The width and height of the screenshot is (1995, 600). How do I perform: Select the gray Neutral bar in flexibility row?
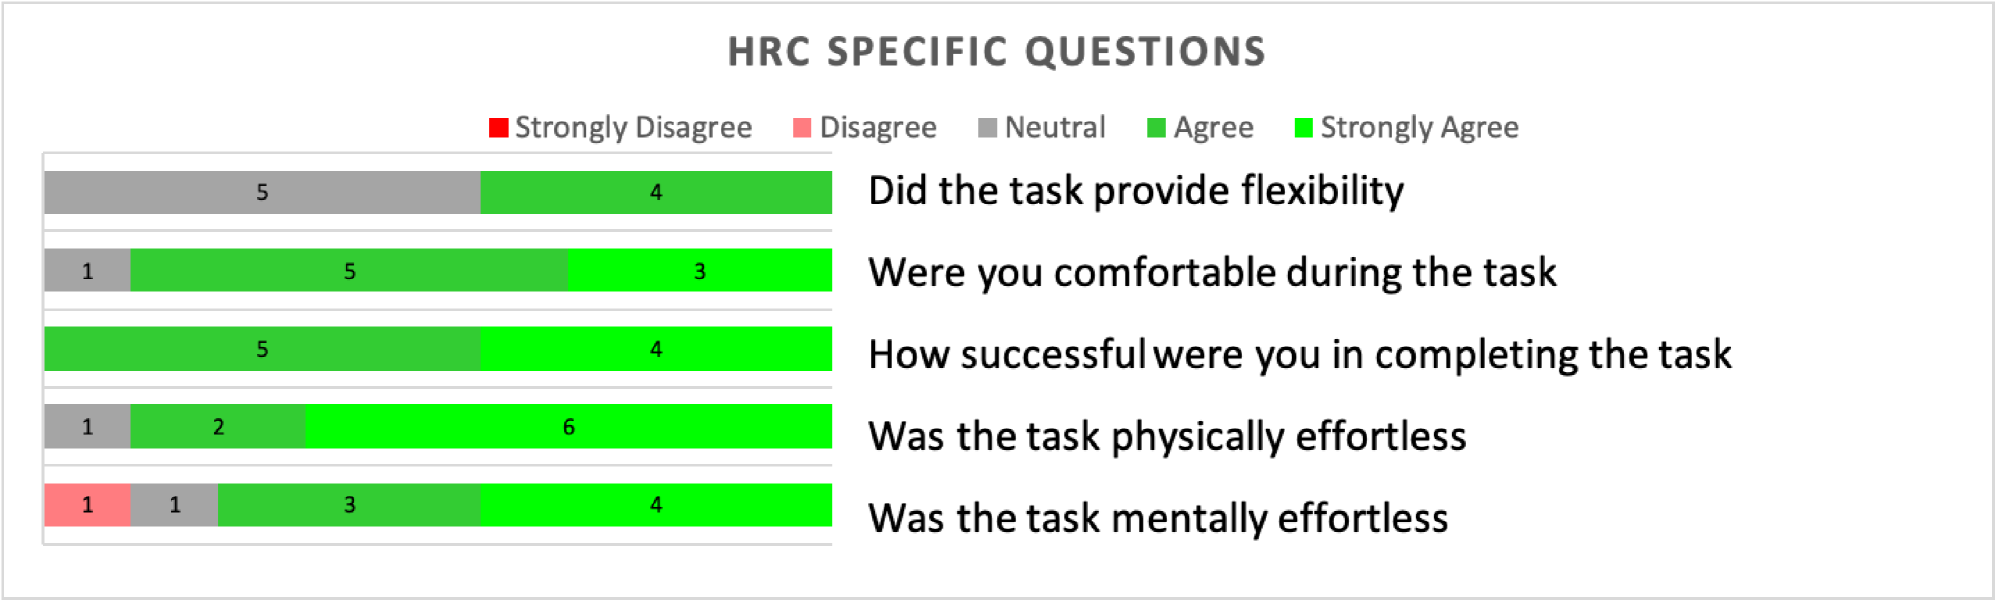pyautogui.click(x=262, y=192)
